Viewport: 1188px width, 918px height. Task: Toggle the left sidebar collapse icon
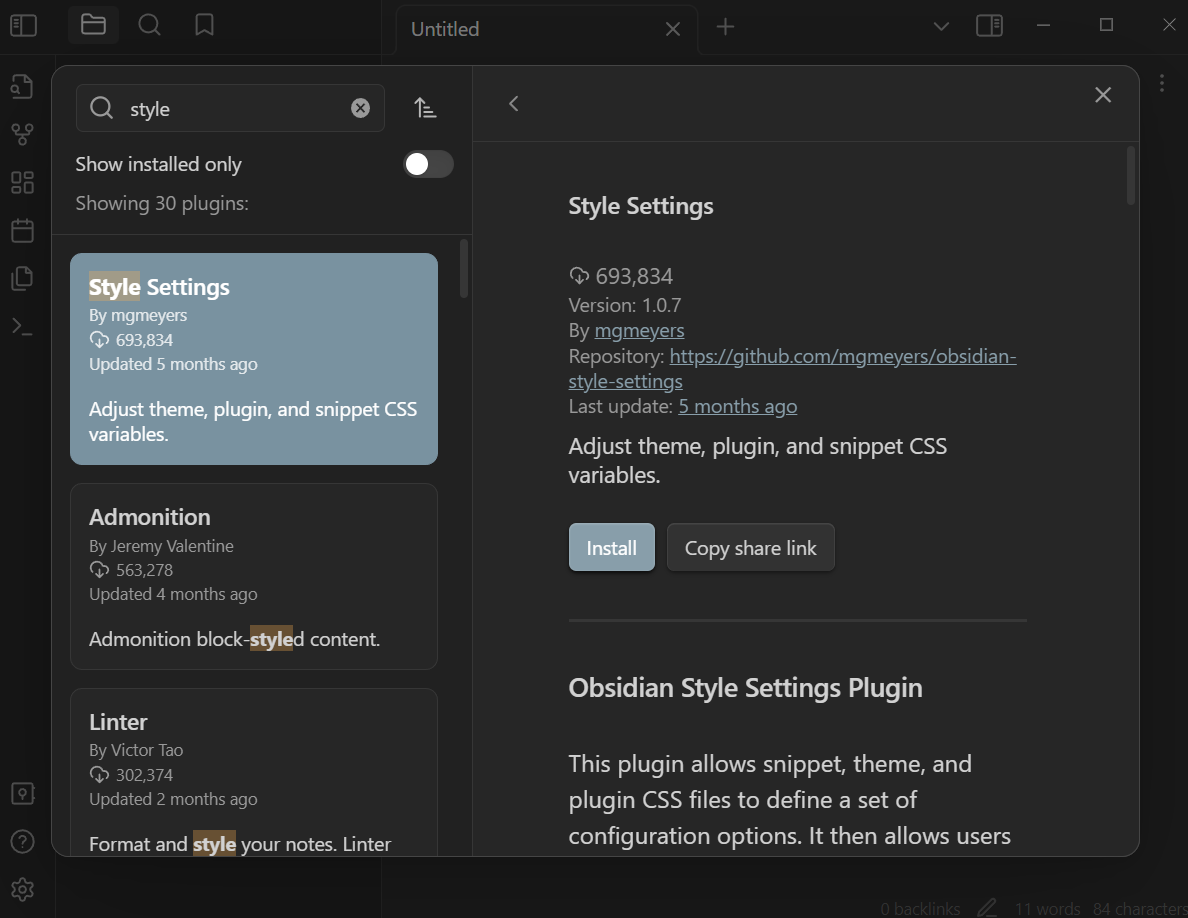(x=23, y=26)
